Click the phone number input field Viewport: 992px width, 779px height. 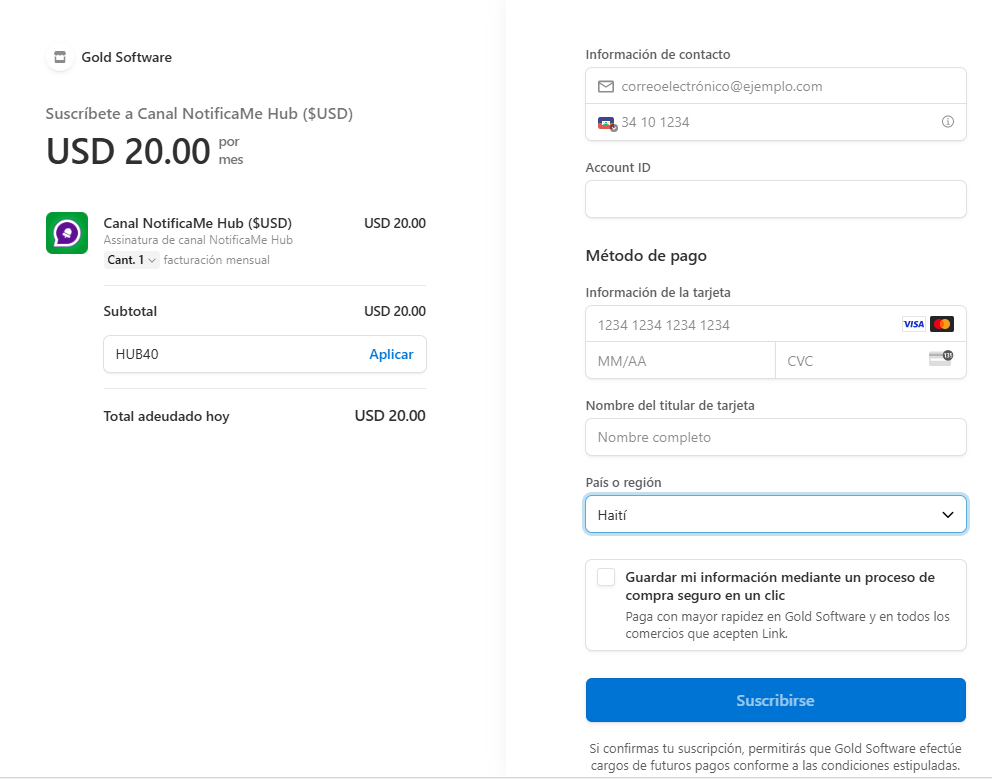(776, 122)
